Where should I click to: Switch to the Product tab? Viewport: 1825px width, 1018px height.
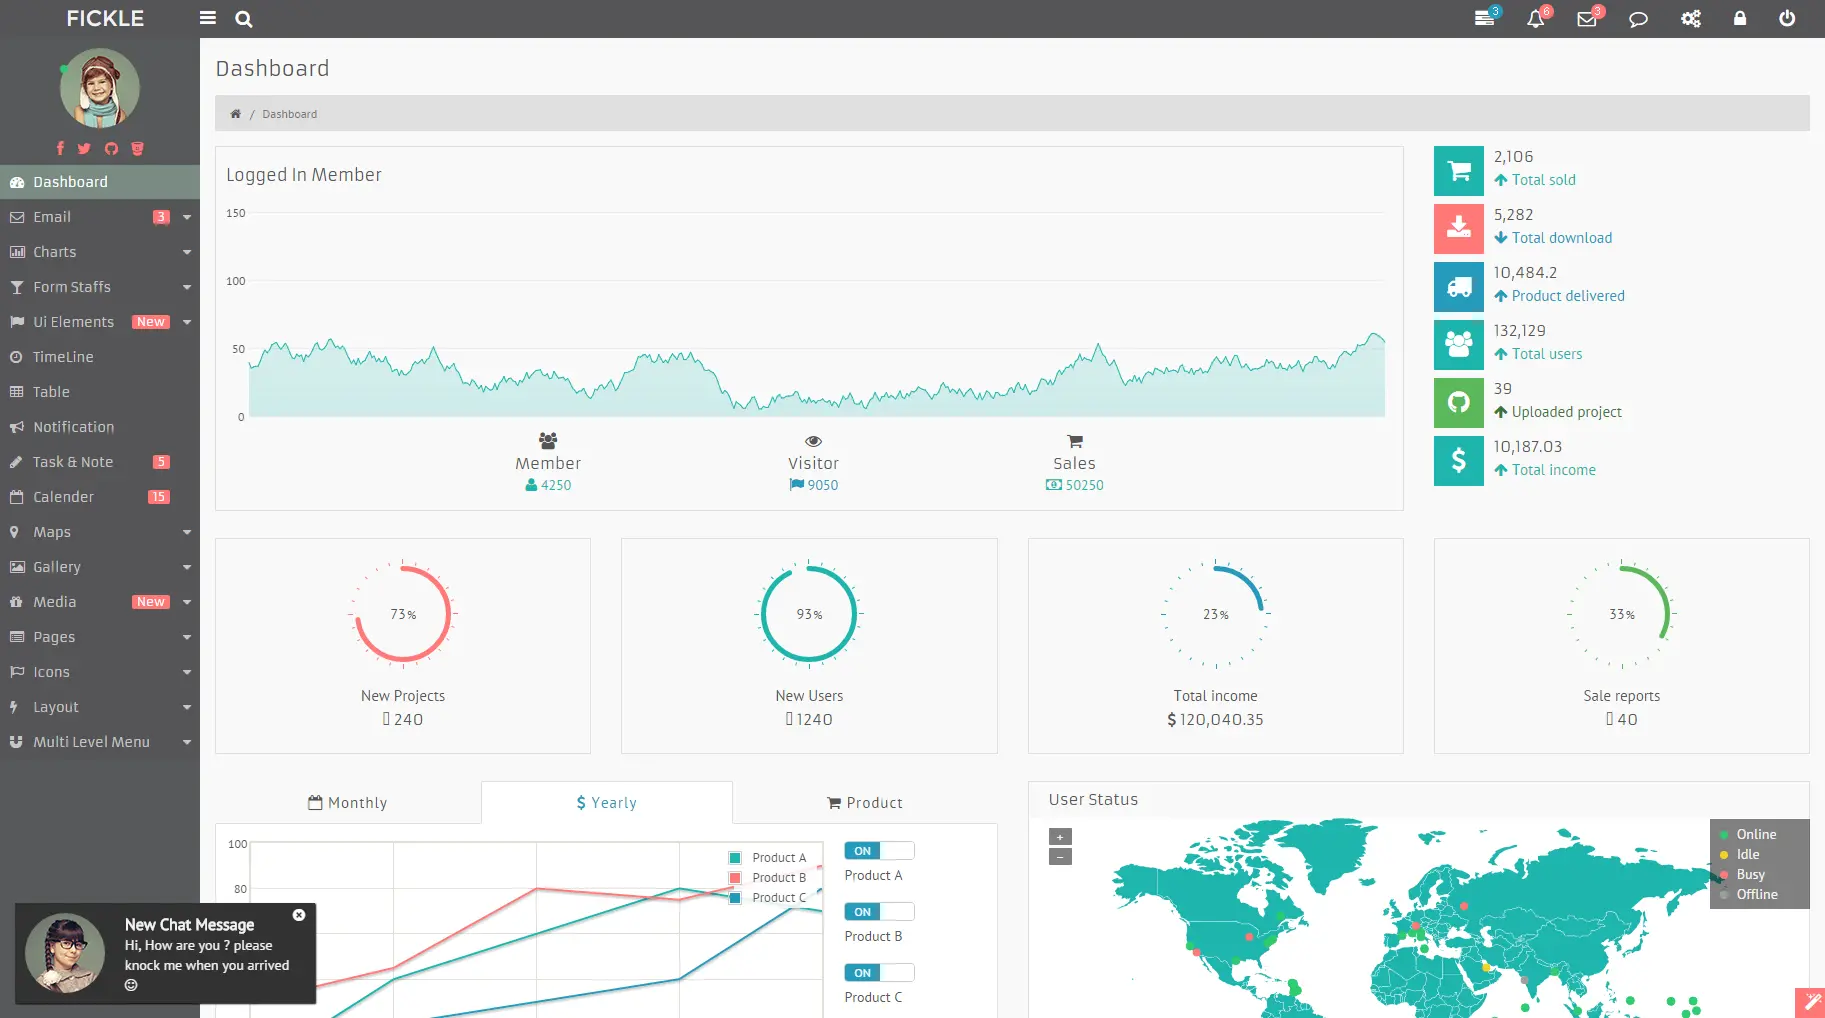point(865,803)
